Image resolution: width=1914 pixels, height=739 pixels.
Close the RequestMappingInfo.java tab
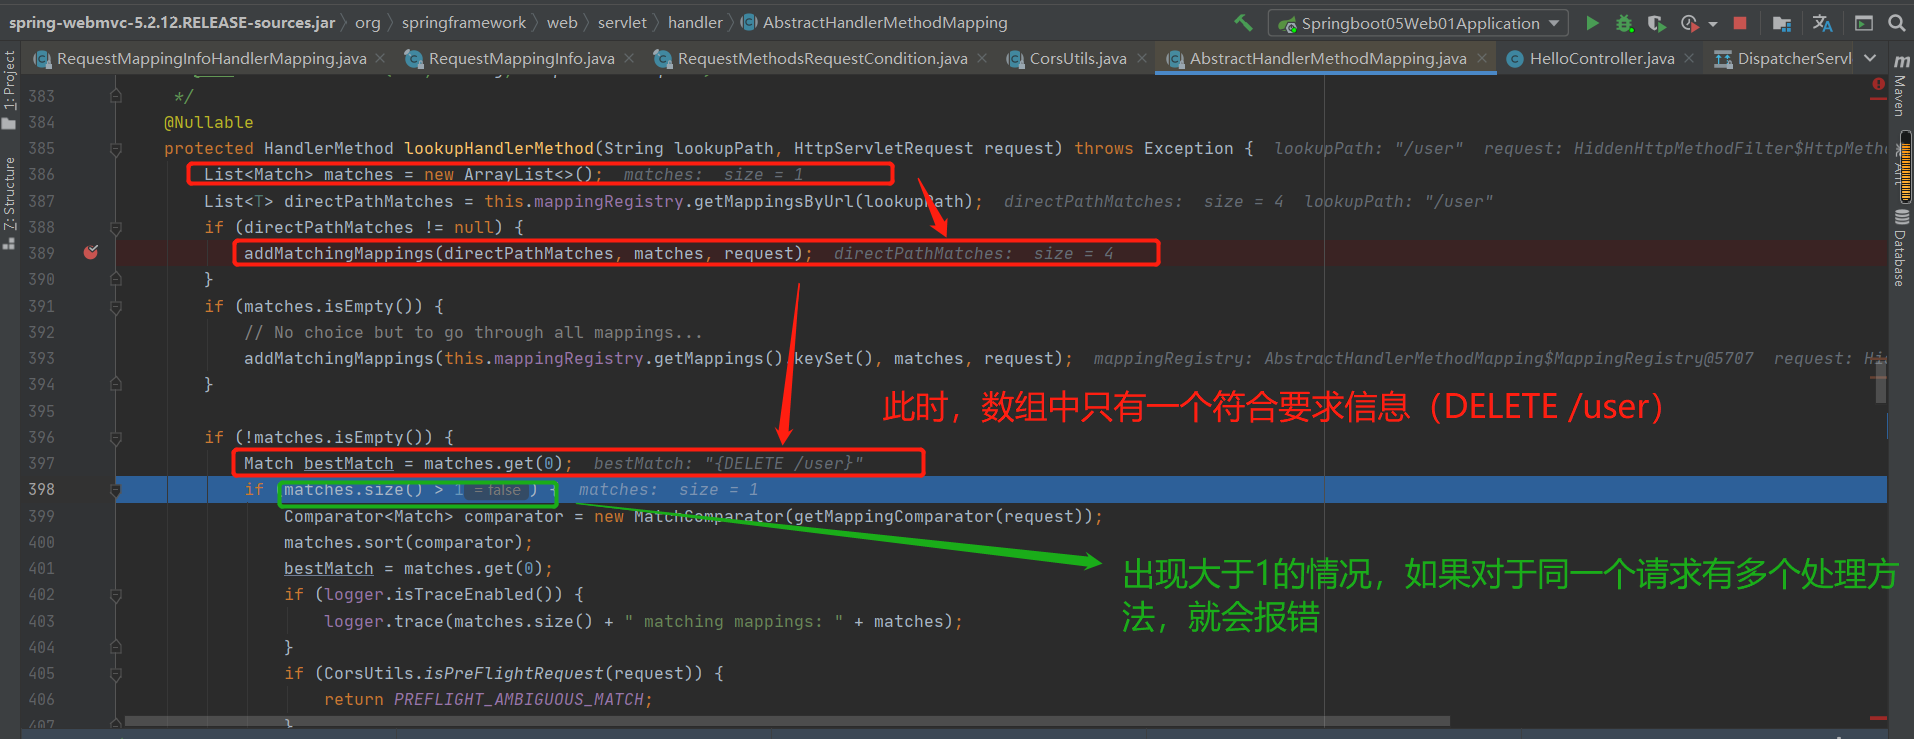(629, 59)
